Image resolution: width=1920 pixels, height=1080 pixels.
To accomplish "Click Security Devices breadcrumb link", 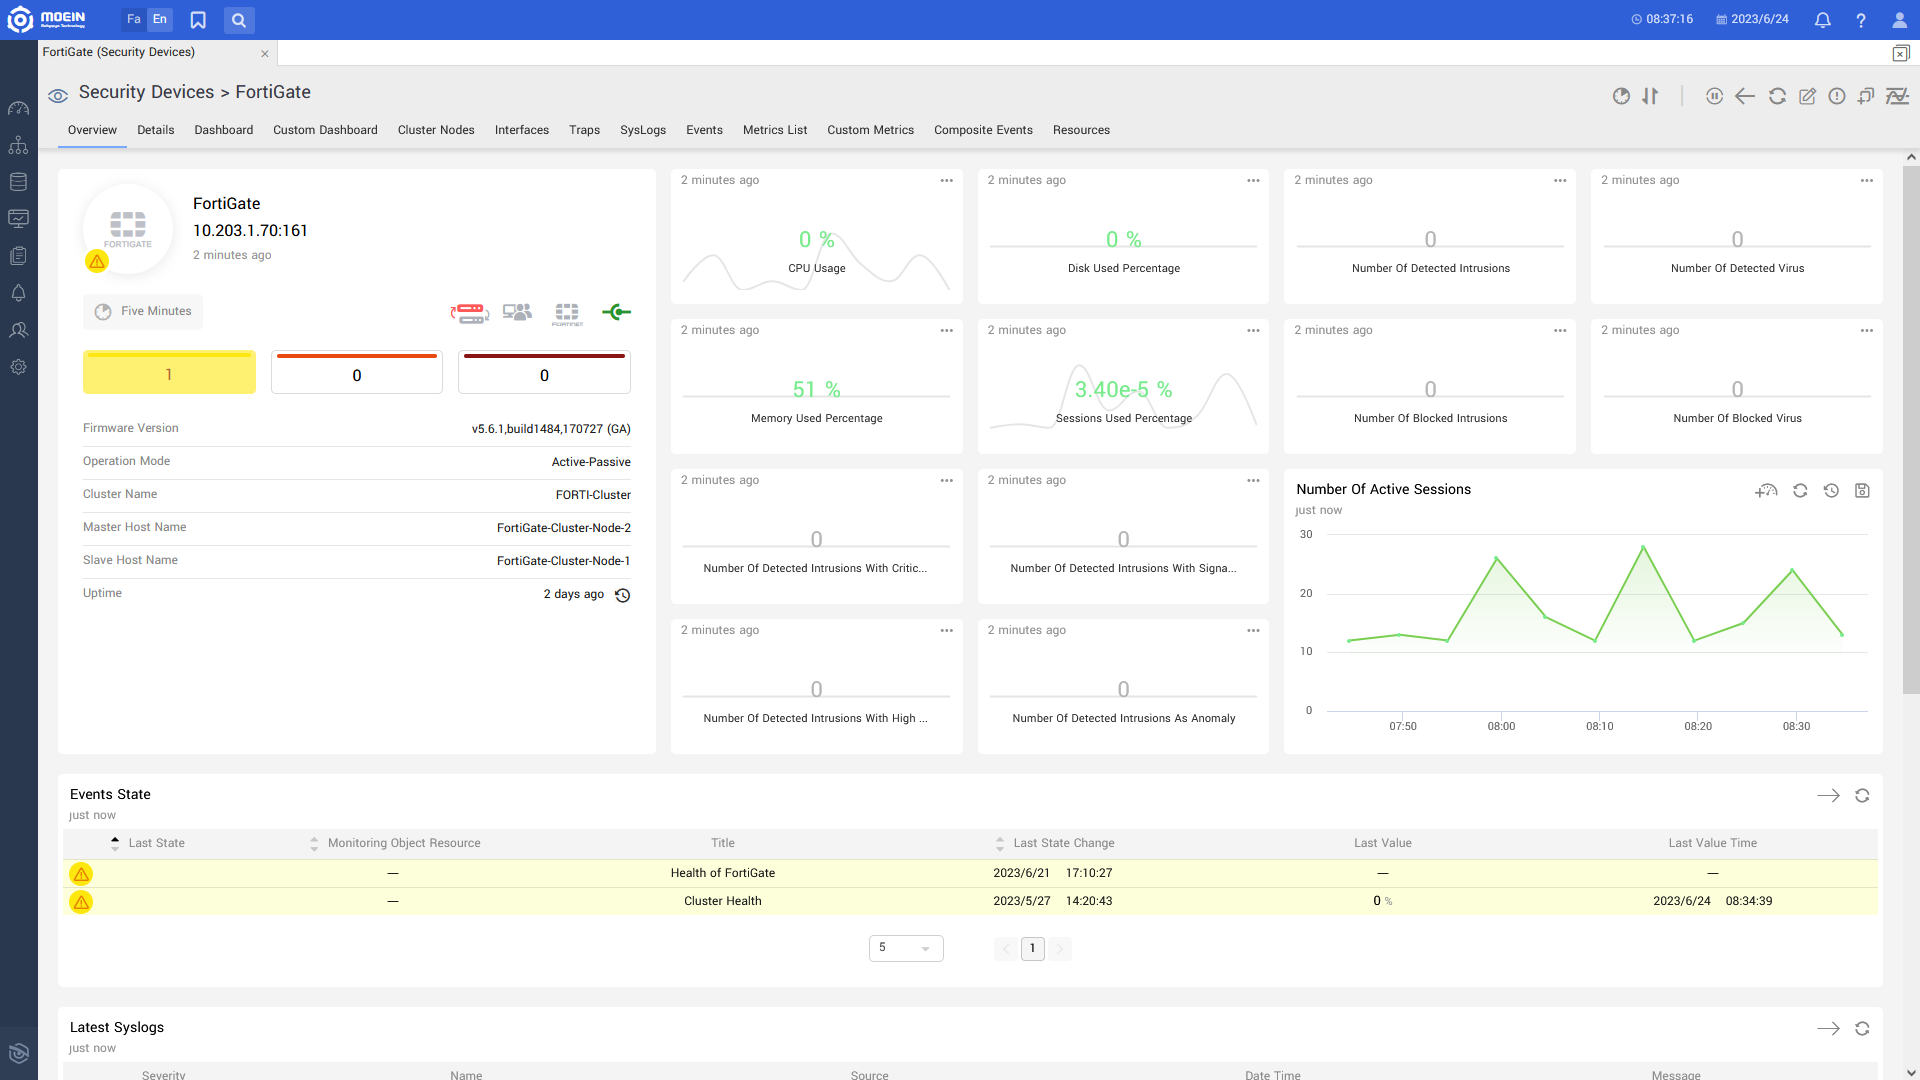I will pos(146,93).
